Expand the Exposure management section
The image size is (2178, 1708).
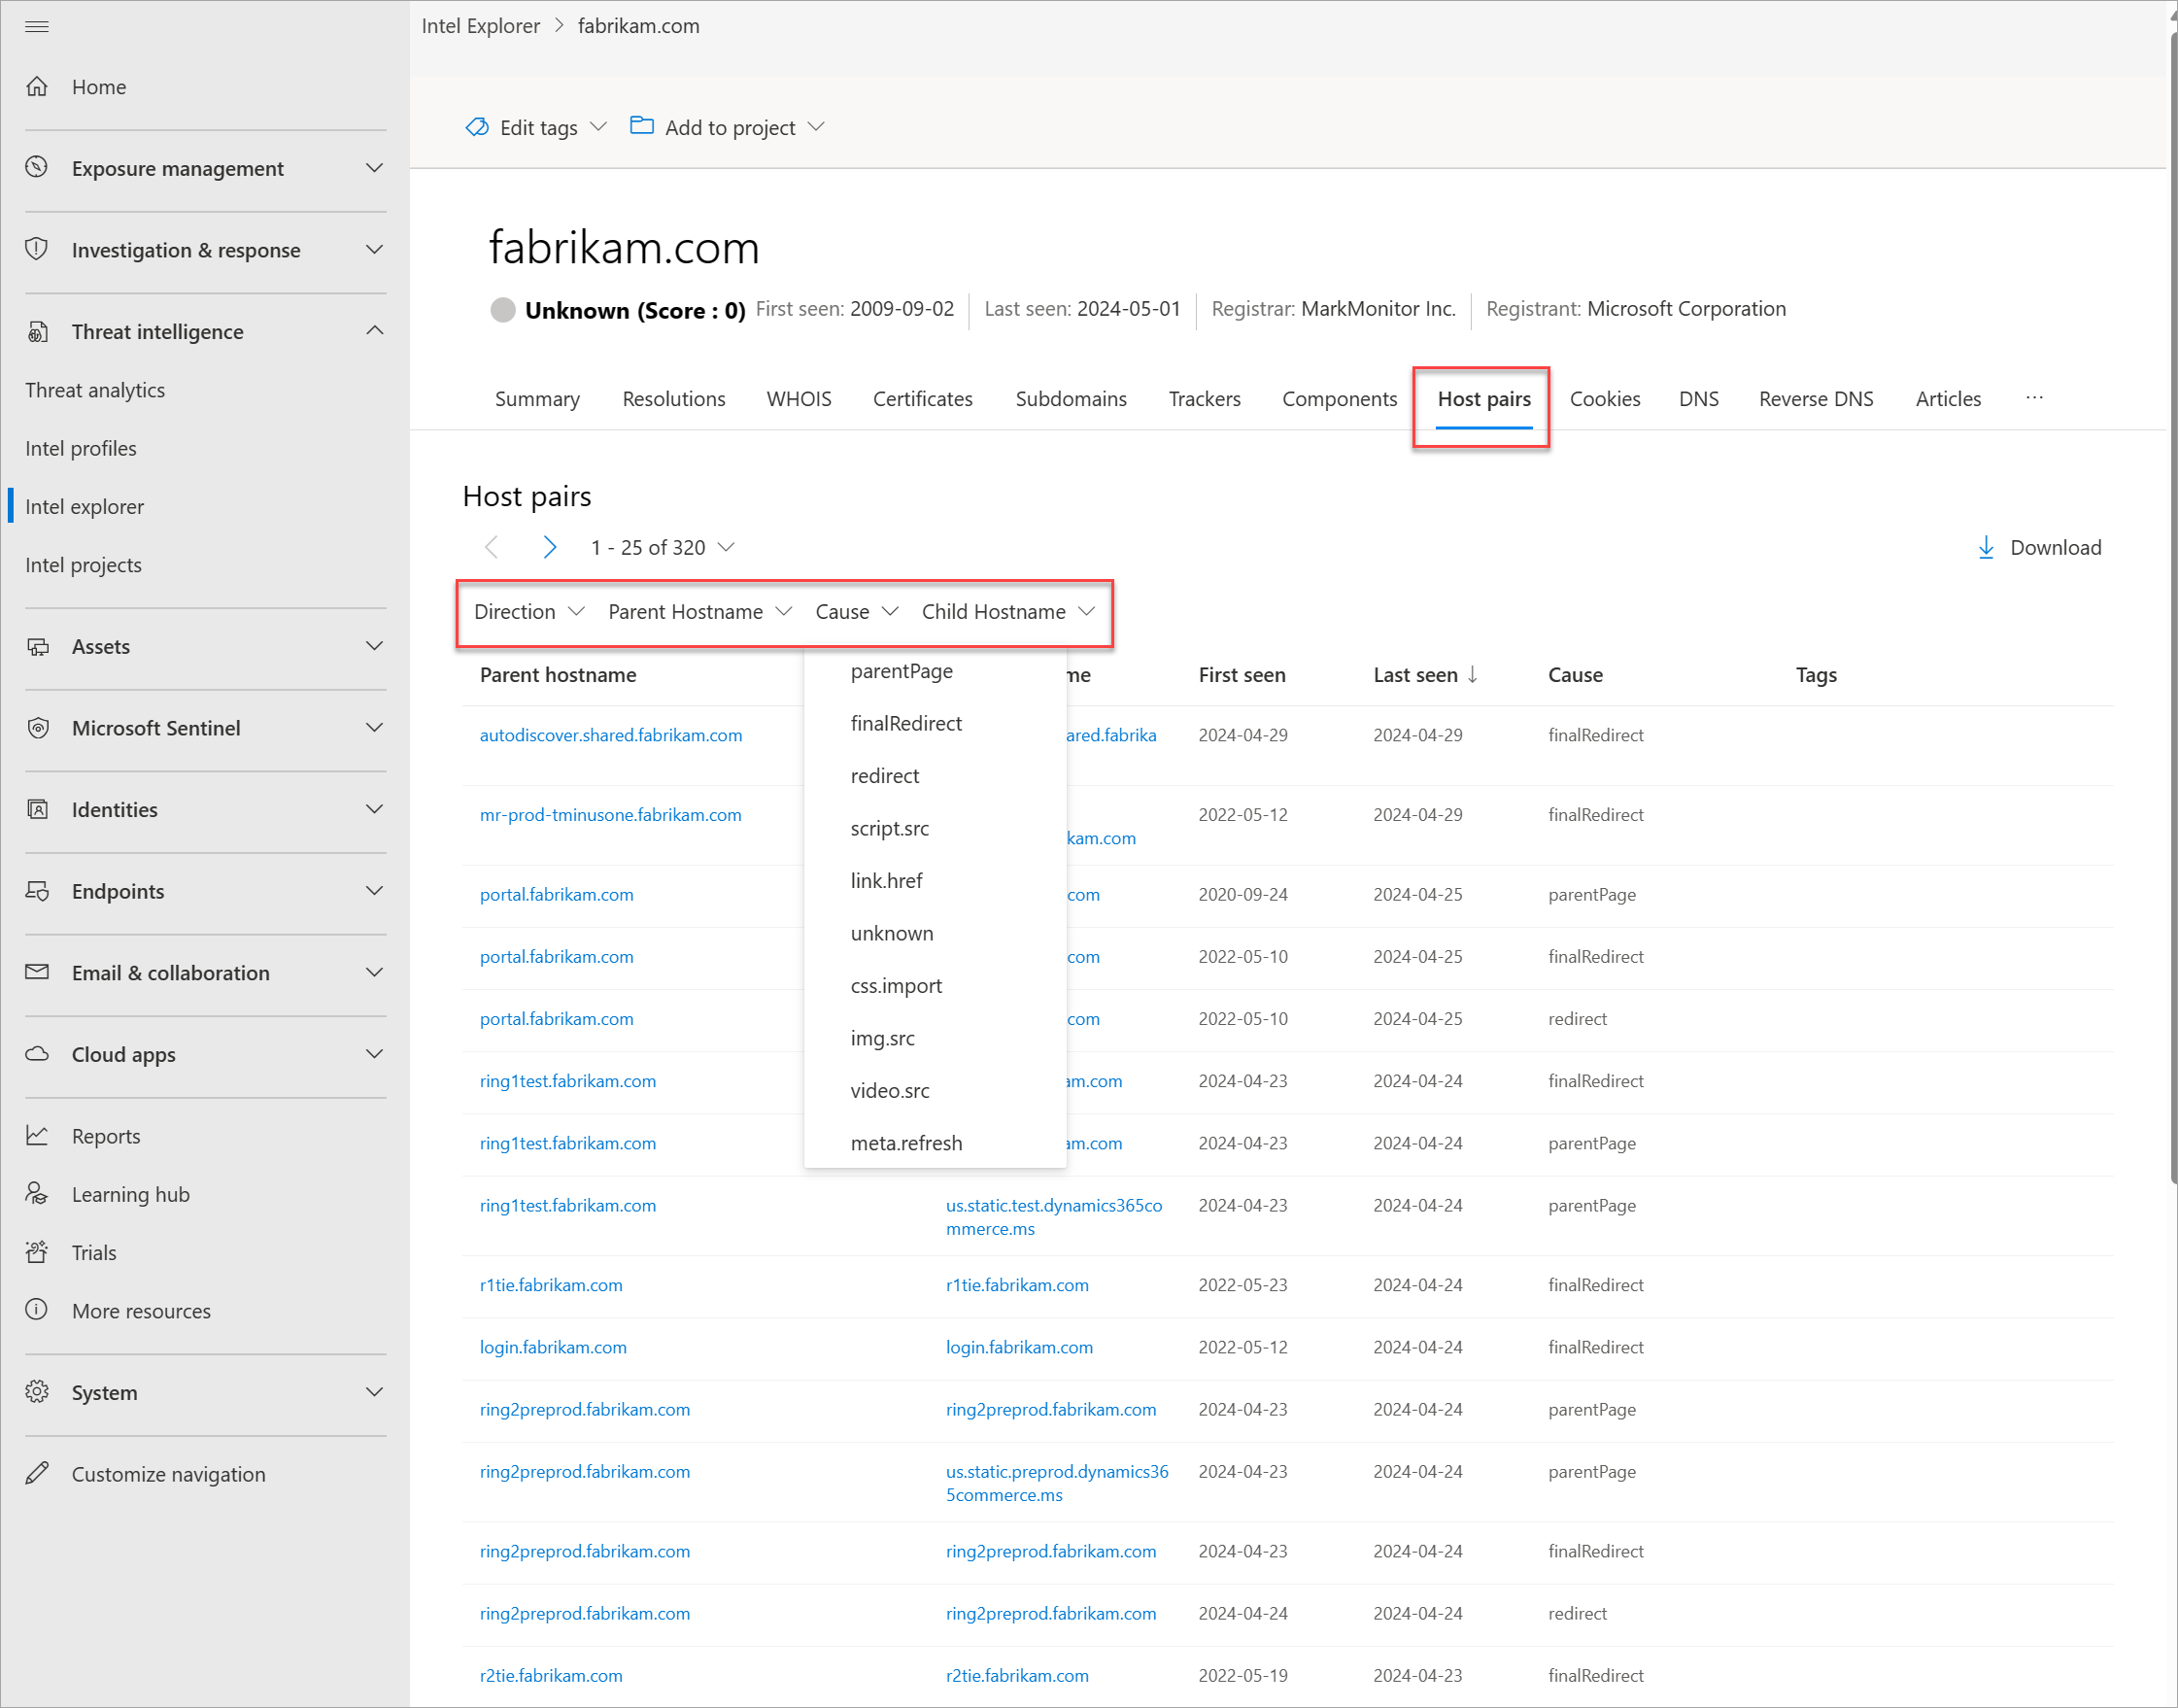374,168
